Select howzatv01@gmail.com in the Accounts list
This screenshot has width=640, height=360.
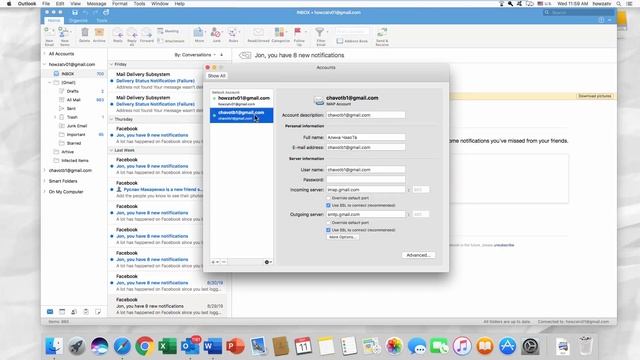tap(242, 101)
